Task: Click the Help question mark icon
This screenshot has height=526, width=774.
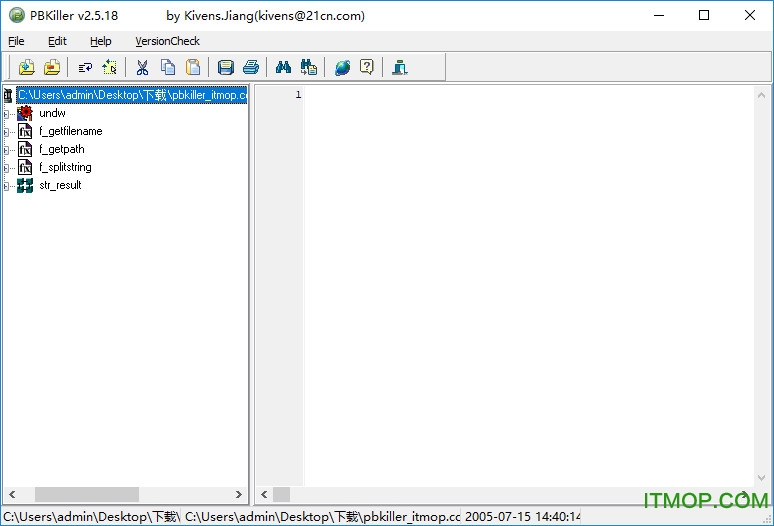Action: pos(367,67)
